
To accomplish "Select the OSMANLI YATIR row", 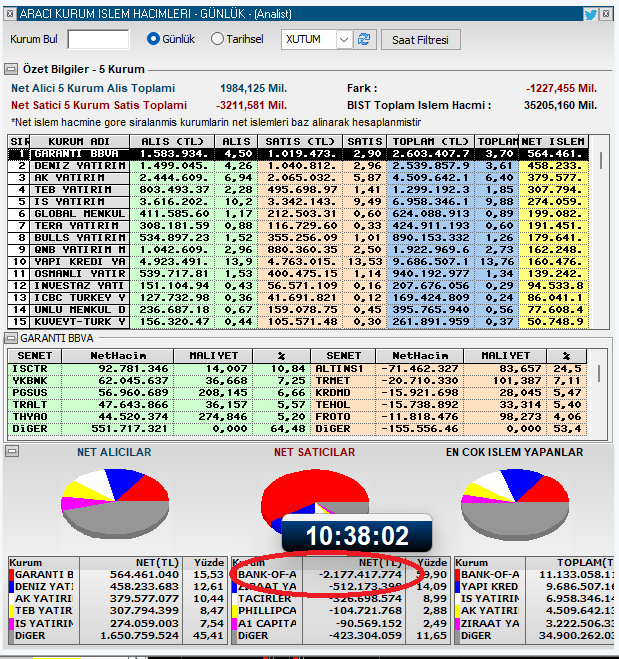I will 298,274.
